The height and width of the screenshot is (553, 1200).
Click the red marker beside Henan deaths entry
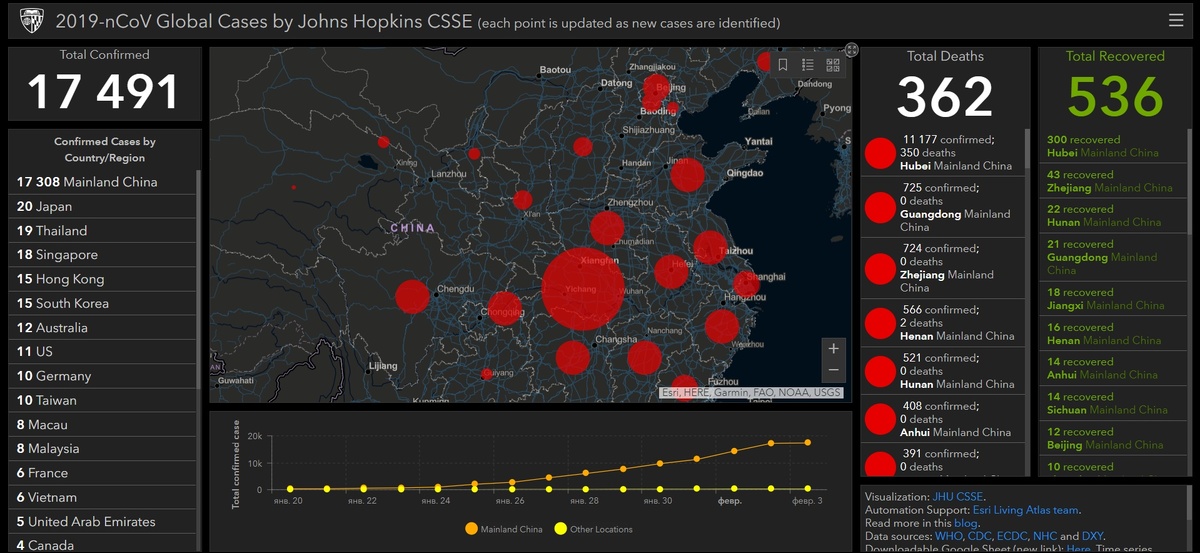880,323
